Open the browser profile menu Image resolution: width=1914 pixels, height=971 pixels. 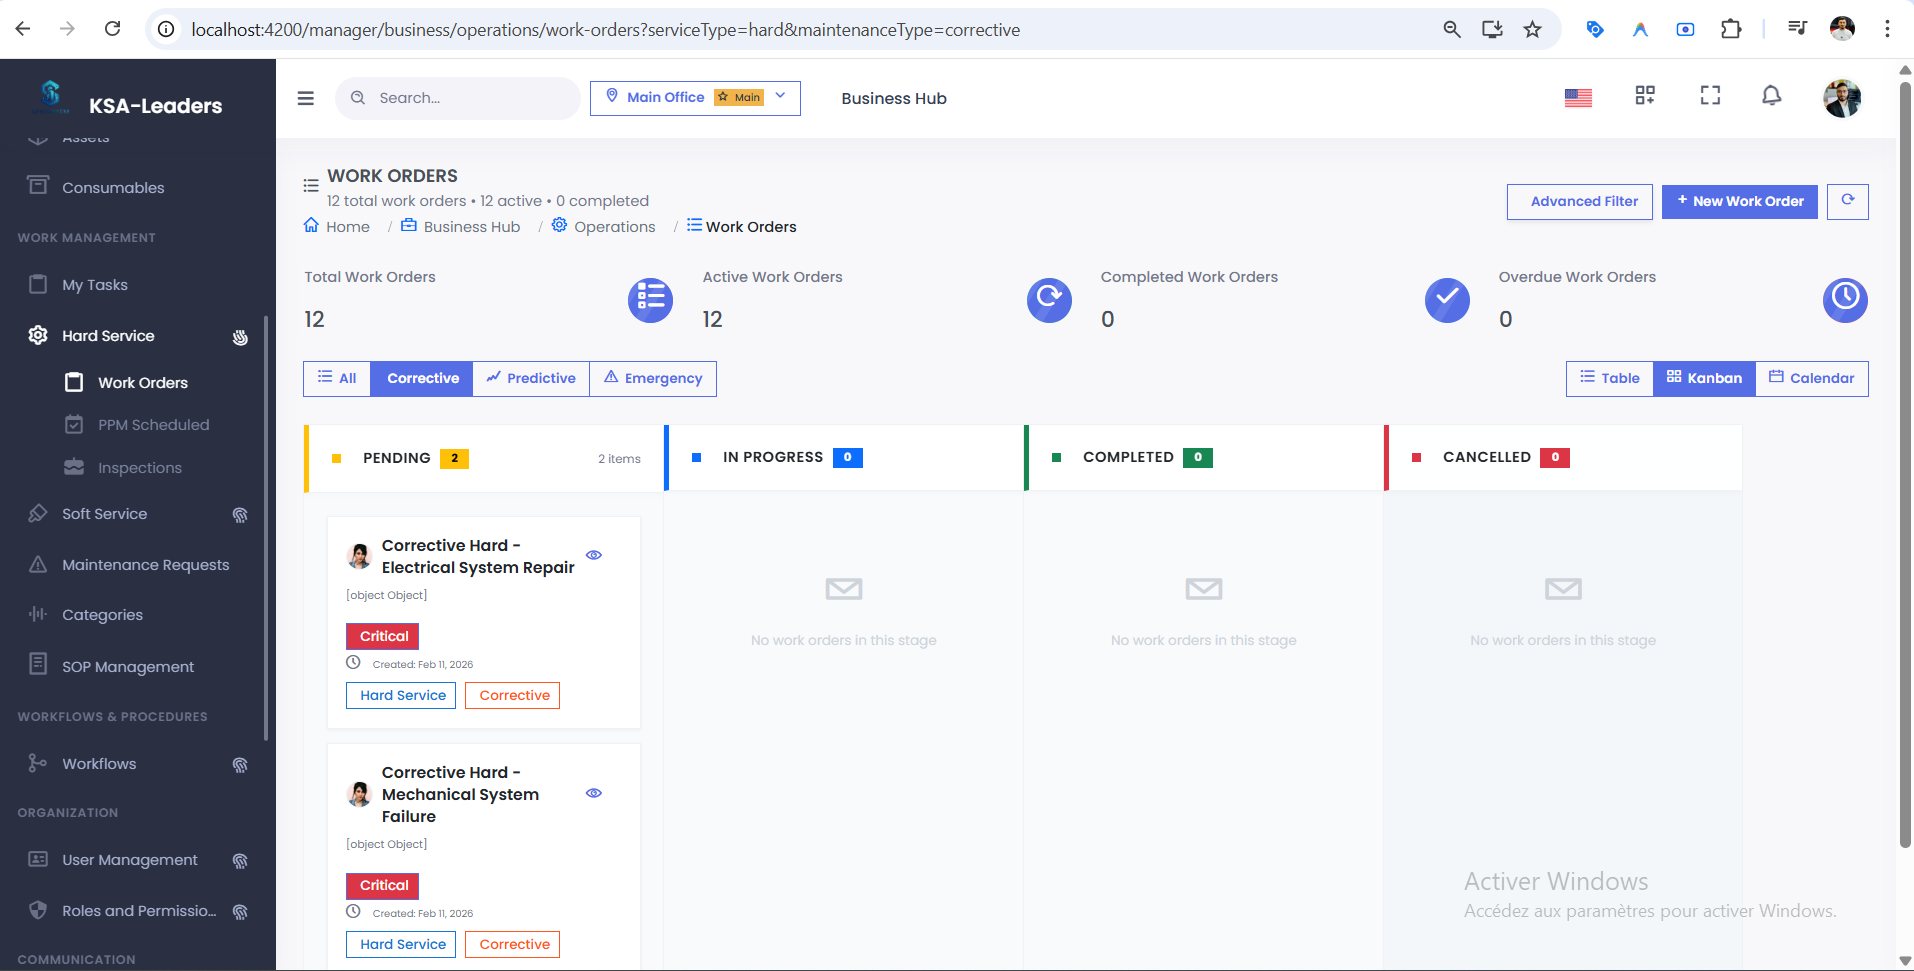click(1841, 28)
